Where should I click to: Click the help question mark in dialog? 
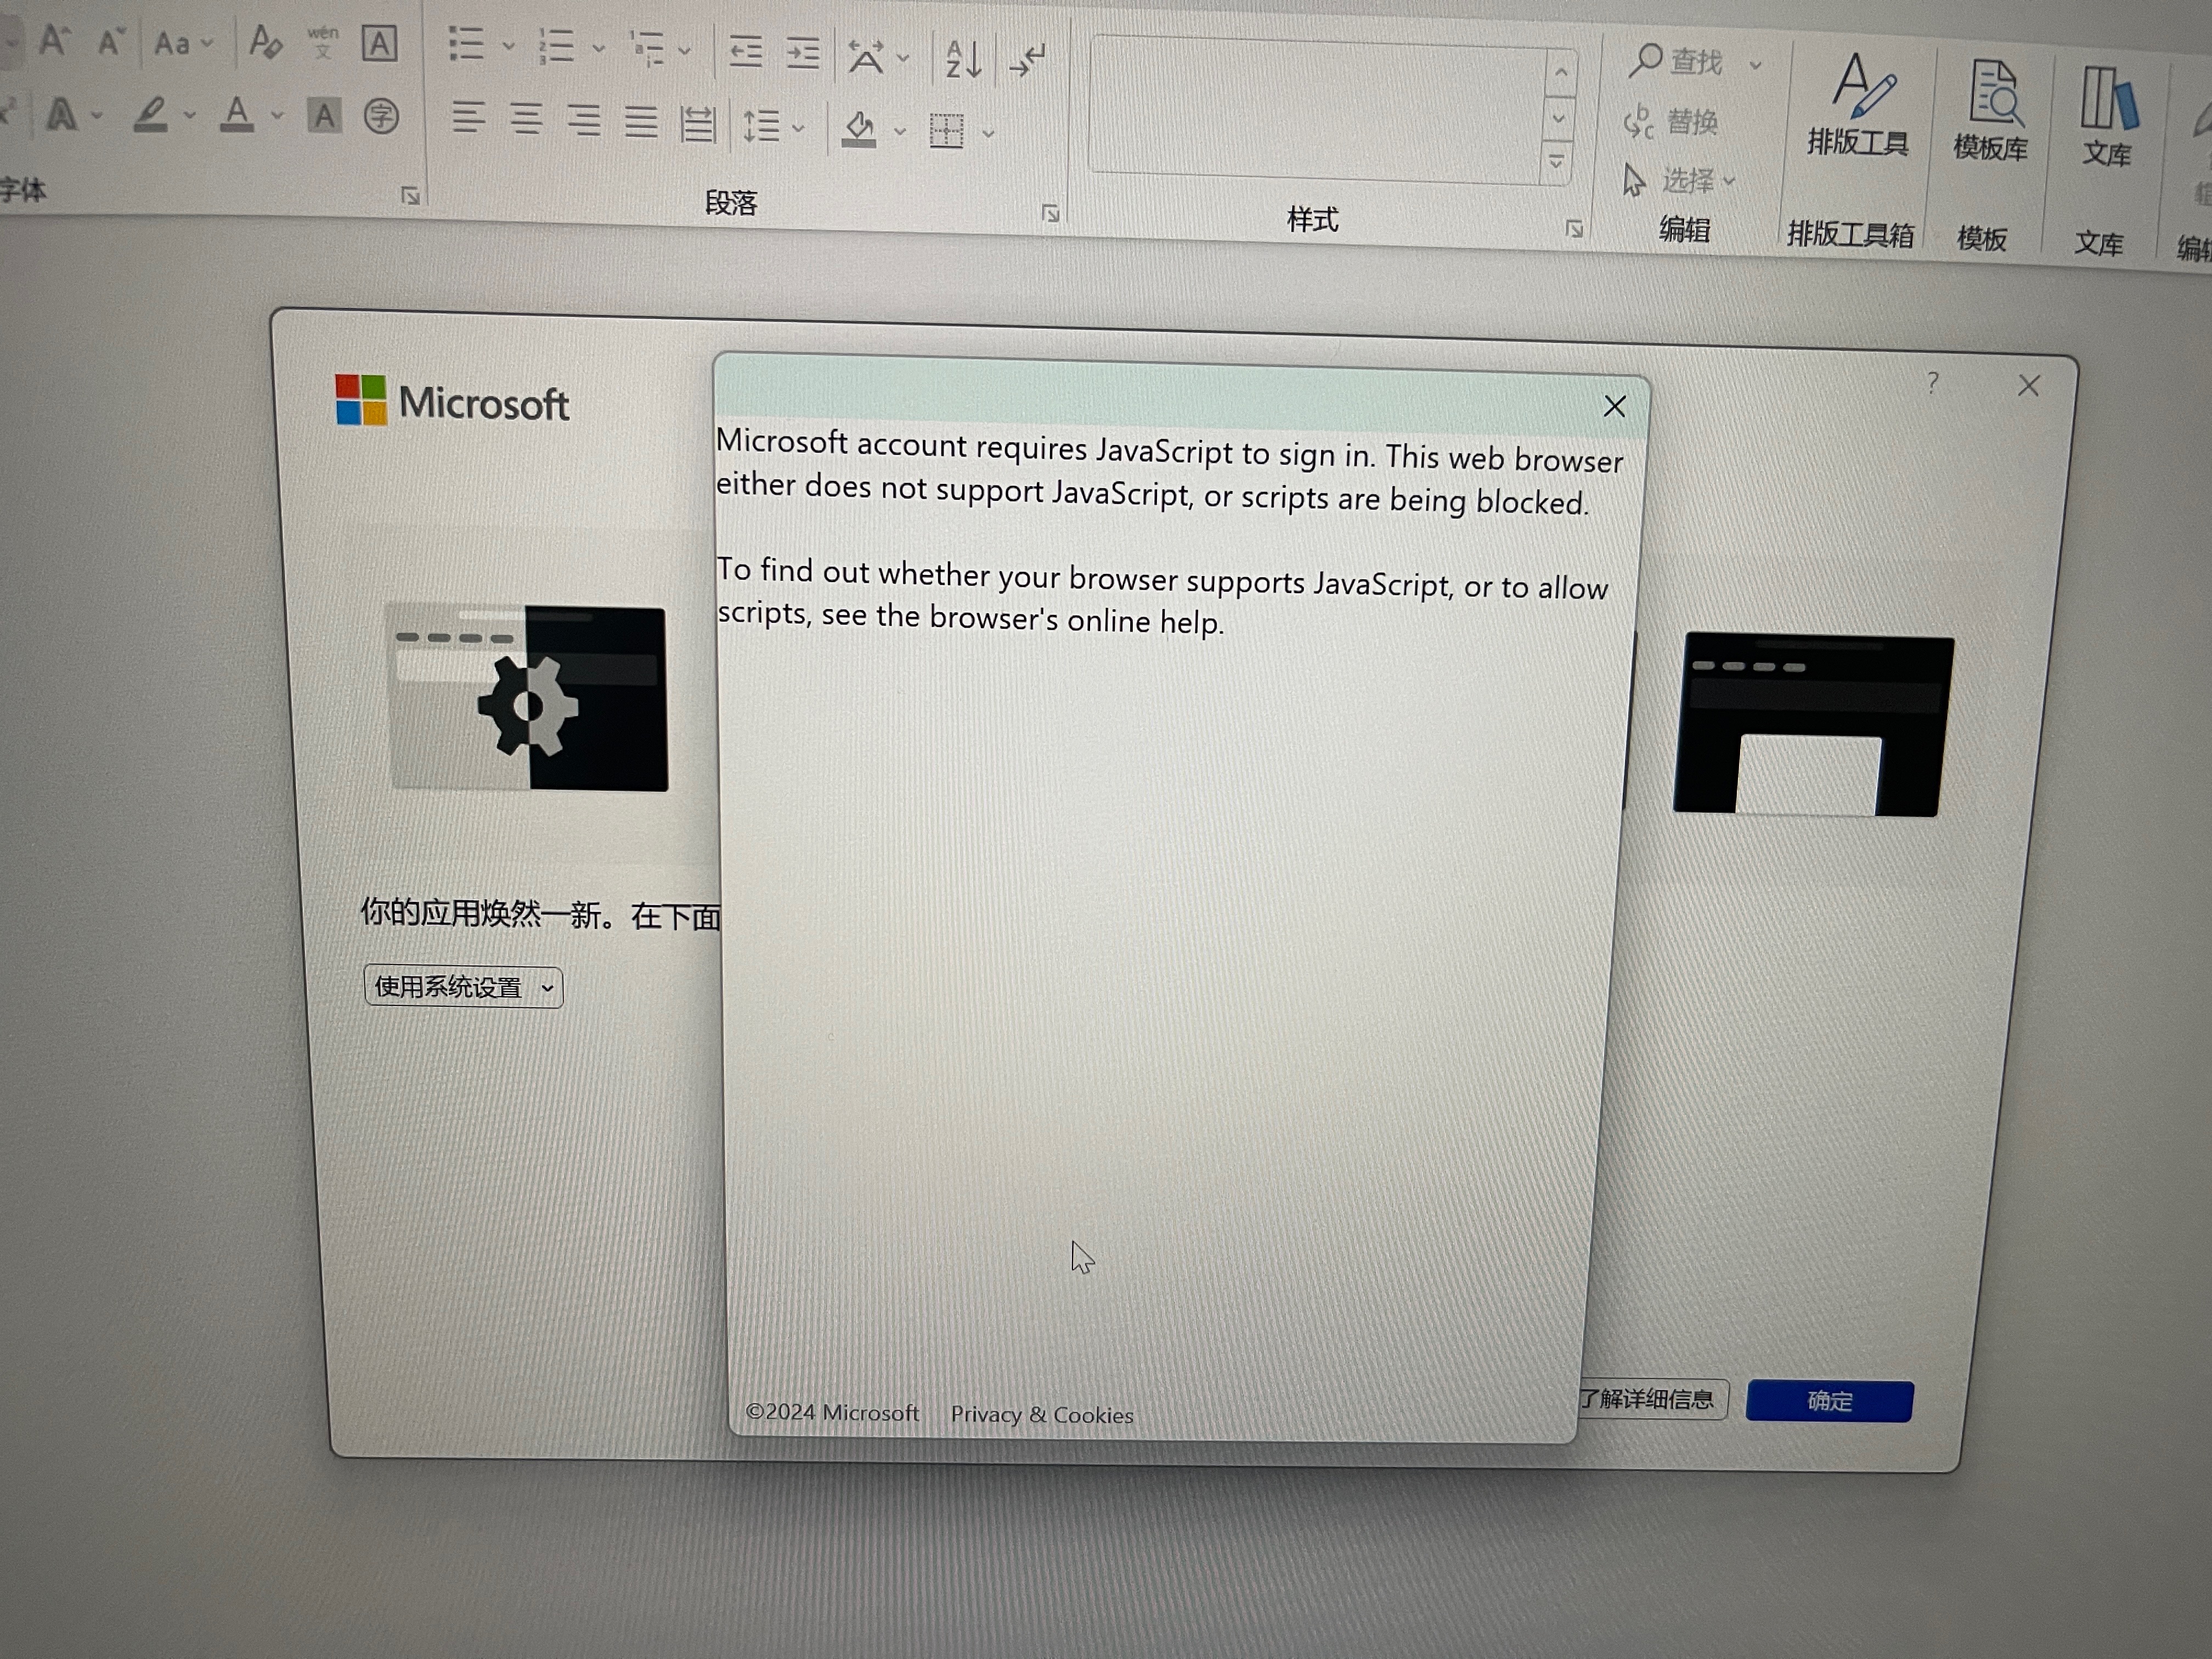(1932, 382)
